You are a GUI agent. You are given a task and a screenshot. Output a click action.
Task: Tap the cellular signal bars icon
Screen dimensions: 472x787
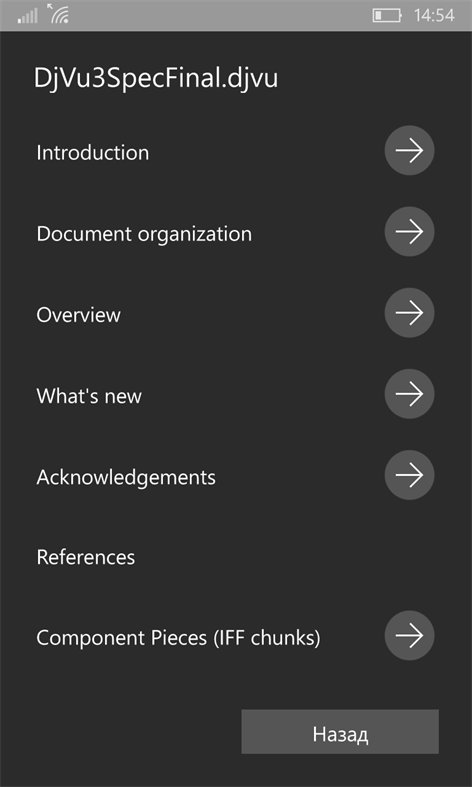(x=28, y=16)
